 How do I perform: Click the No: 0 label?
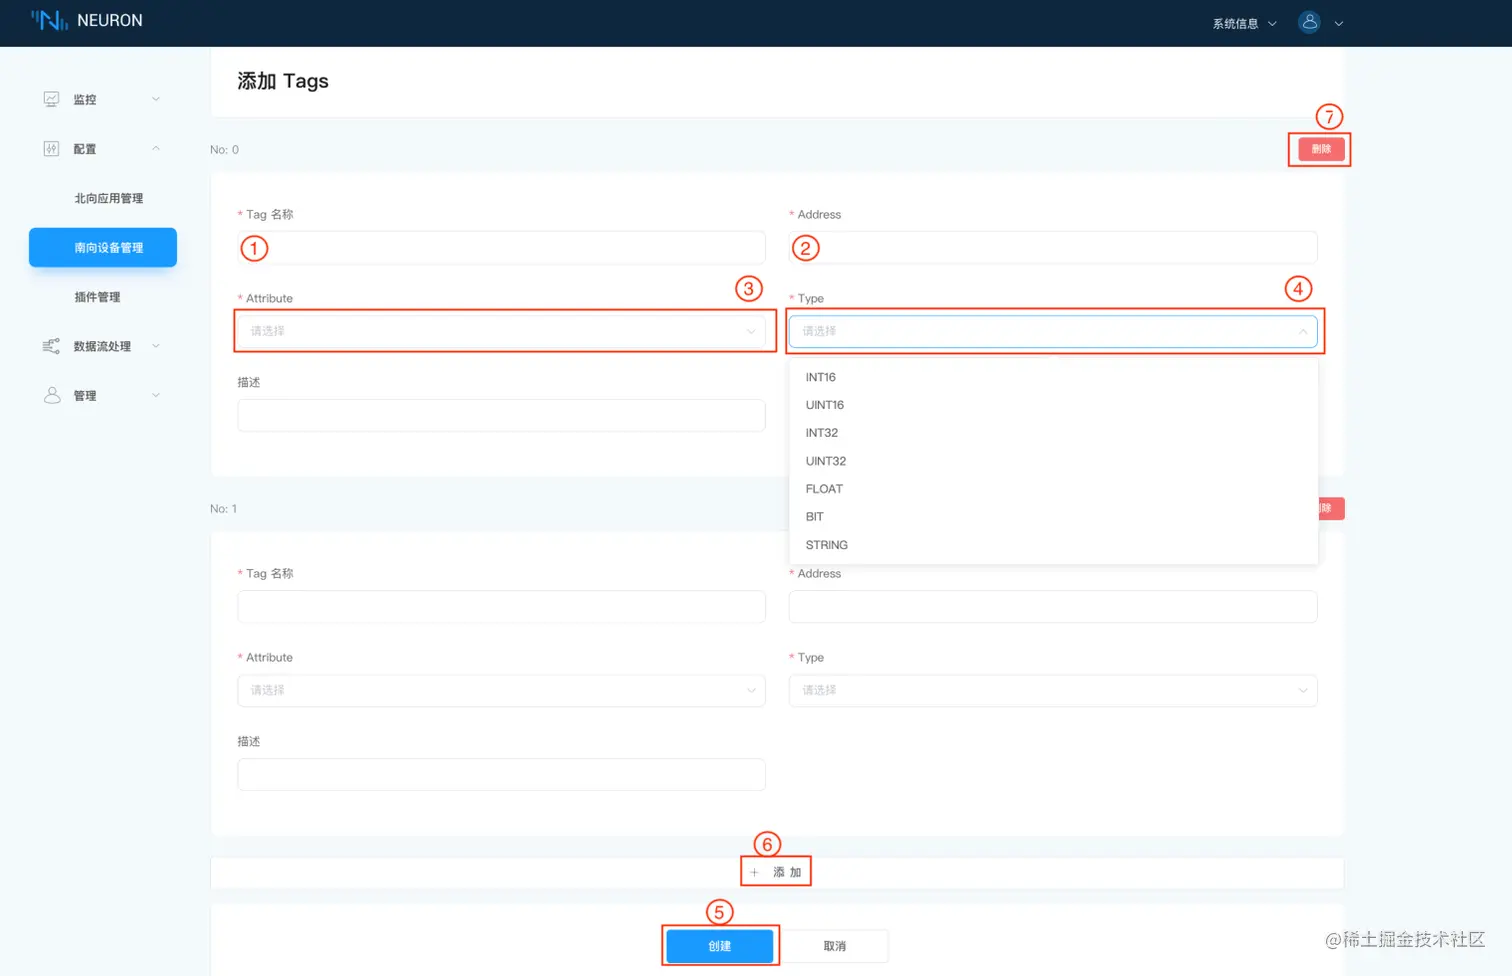click(224, 150)
